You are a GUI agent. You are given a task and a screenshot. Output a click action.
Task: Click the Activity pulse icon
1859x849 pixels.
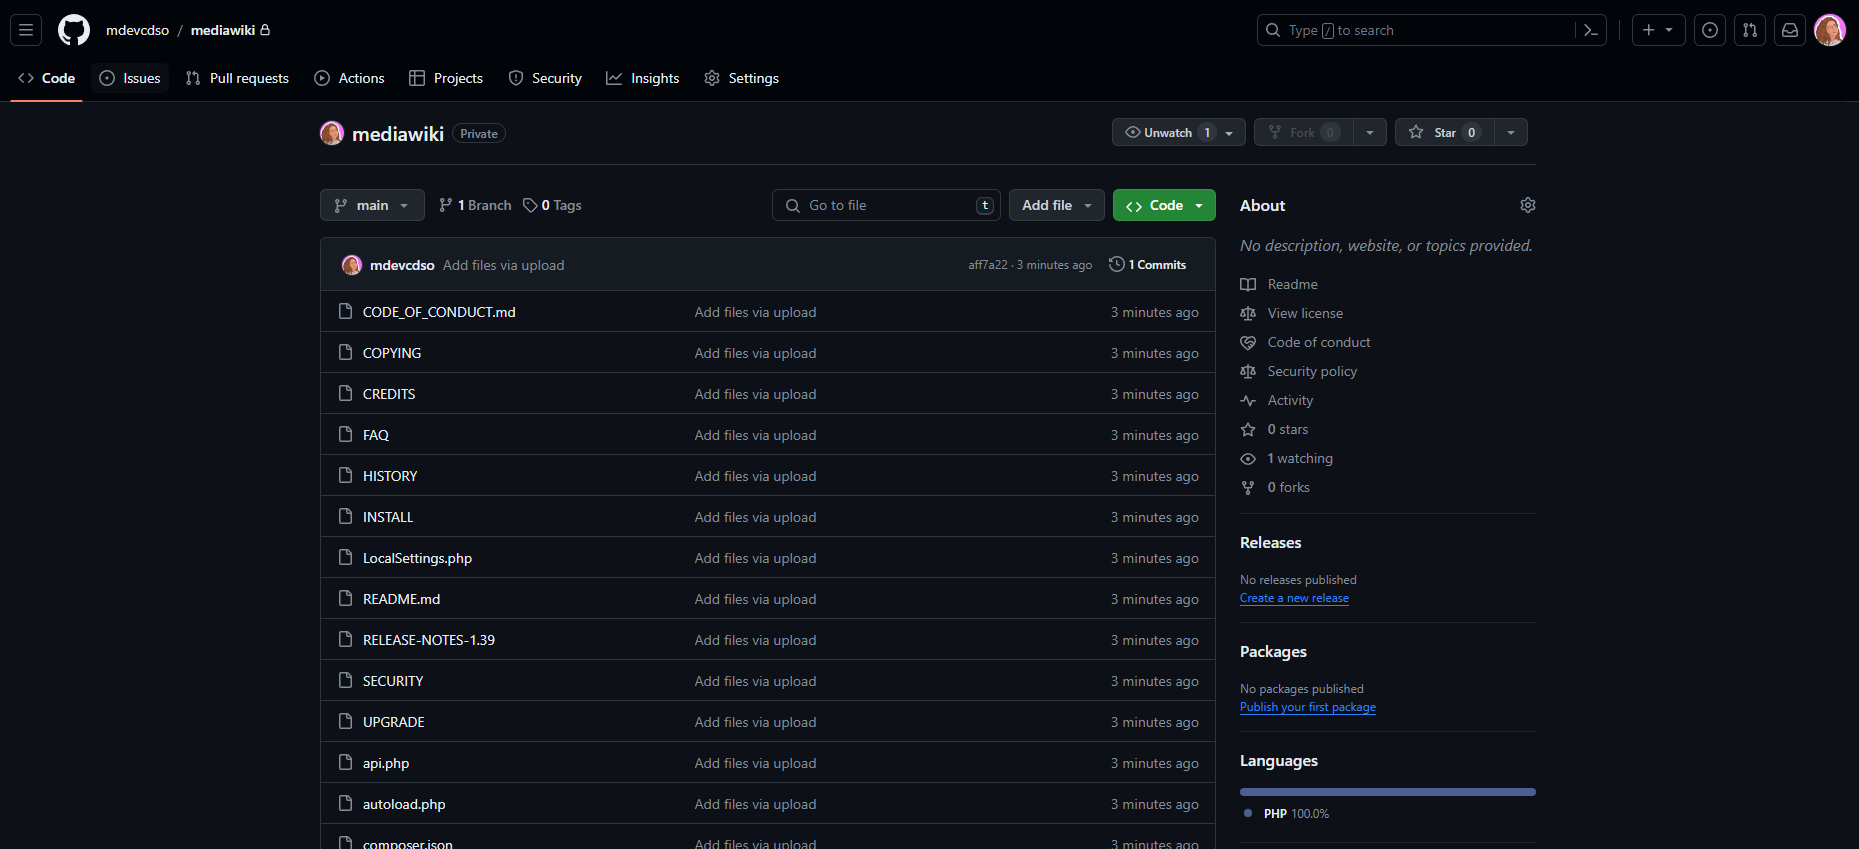coord(1248,401)
